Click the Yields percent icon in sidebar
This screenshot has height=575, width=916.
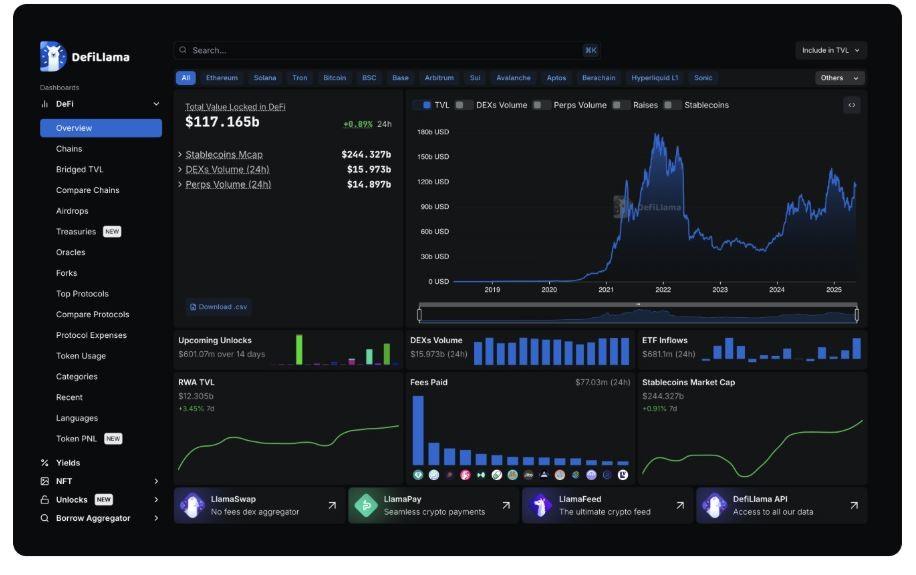[44, 463]
